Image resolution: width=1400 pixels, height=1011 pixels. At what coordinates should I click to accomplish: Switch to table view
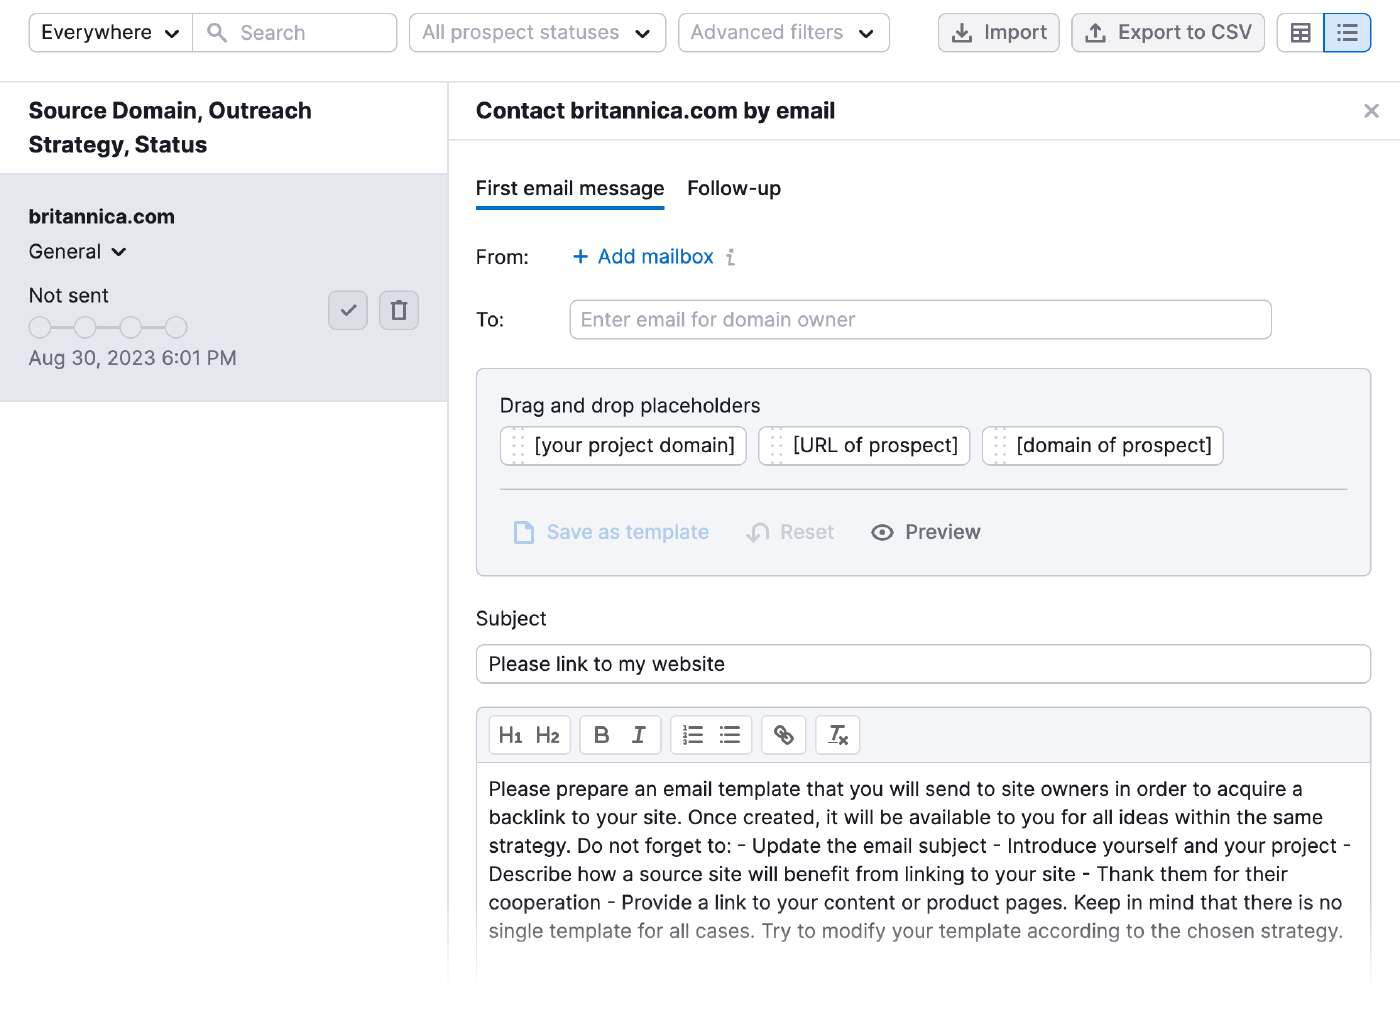point(1300,32)
